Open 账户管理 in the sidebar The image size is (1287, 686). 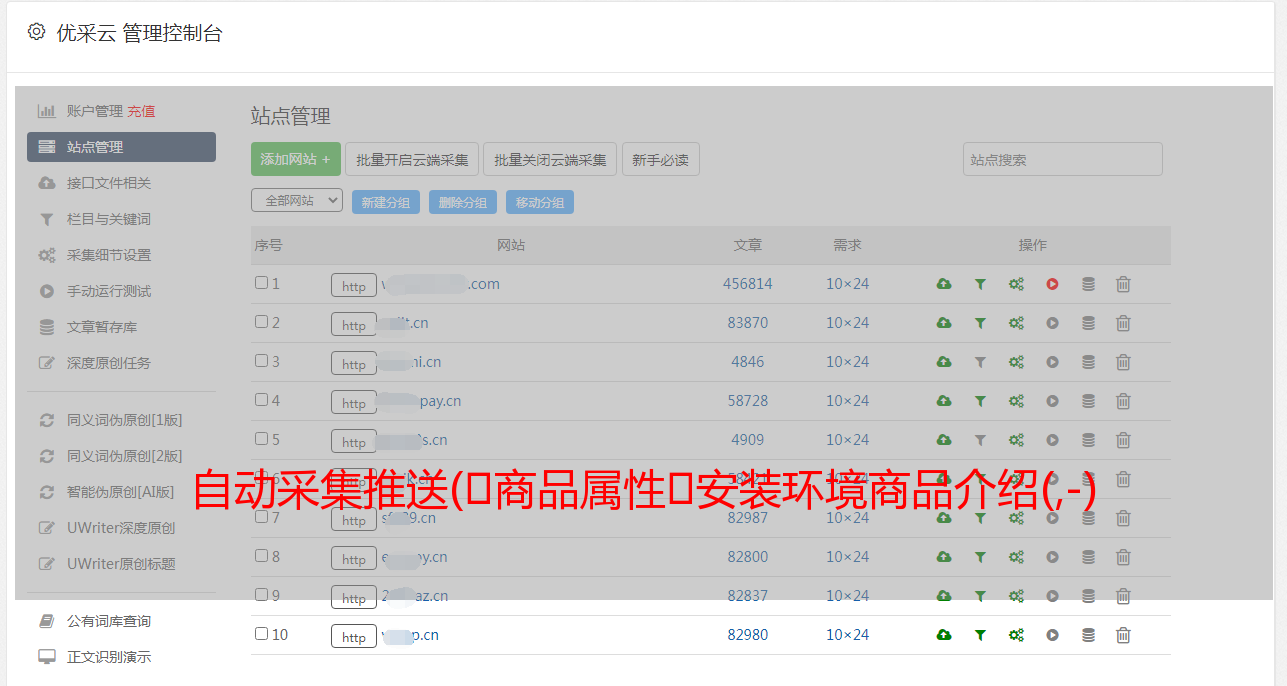pyautogui.click(x=95, y=111)
